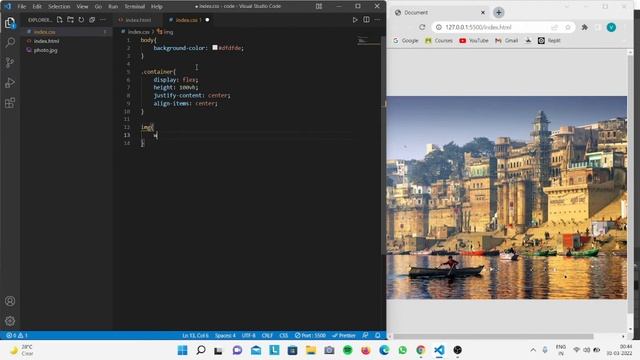Open the View menu
The width and height of the screenshot is (640, 360).
pyautogui.click(x=82, y=7)
